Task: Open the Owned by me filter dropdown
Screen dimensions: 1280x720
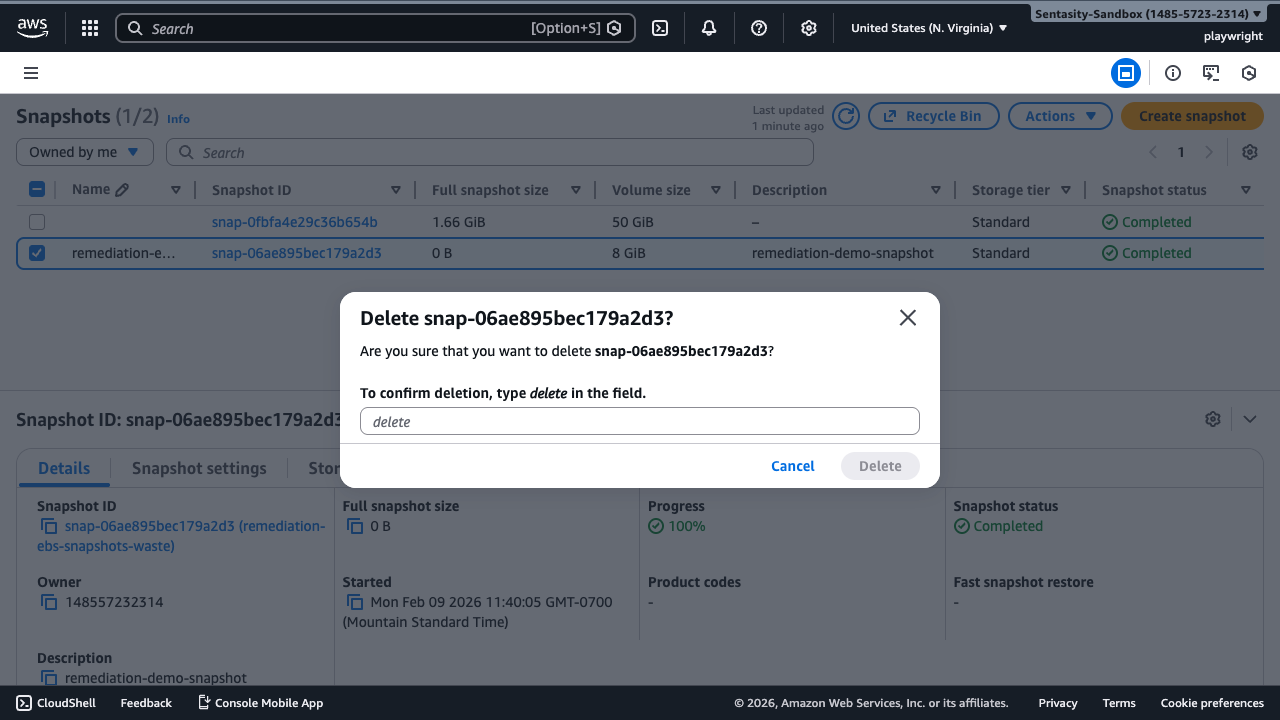Action: tap(84, 151)
